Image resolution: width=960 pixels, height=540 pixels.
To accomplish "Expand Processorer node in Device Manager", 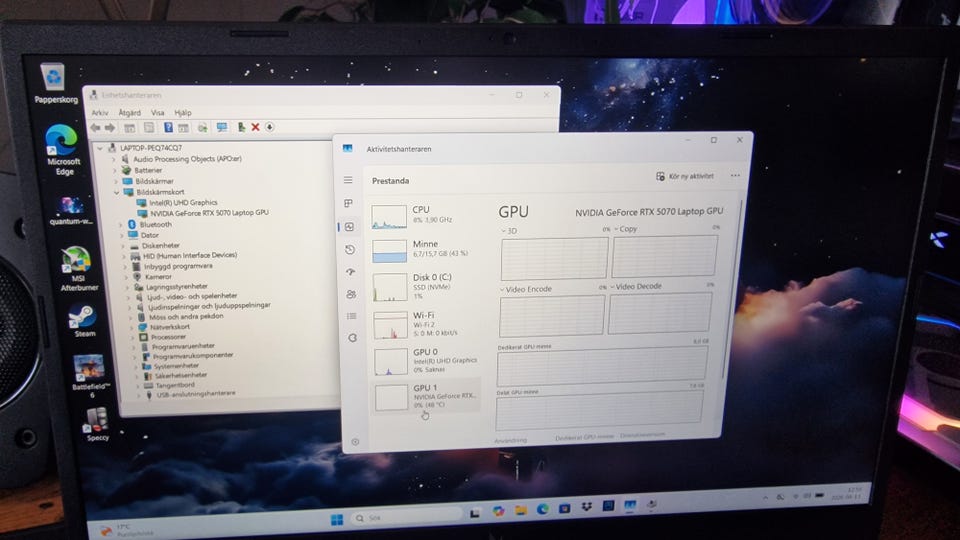I will point(133,337).
